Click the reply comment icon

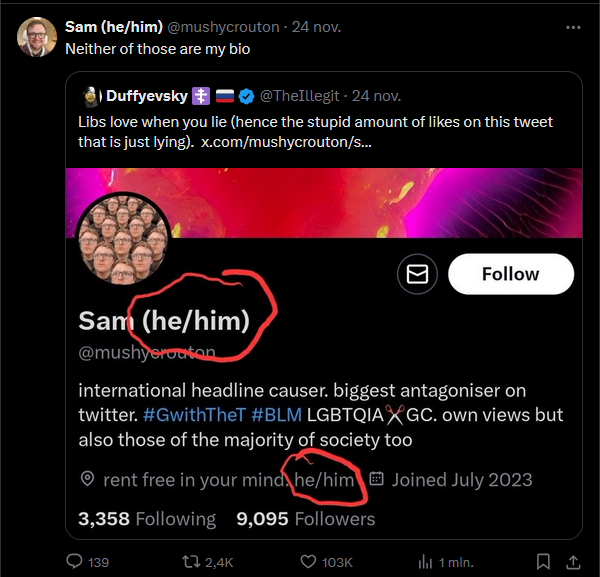tap(75, 562)
